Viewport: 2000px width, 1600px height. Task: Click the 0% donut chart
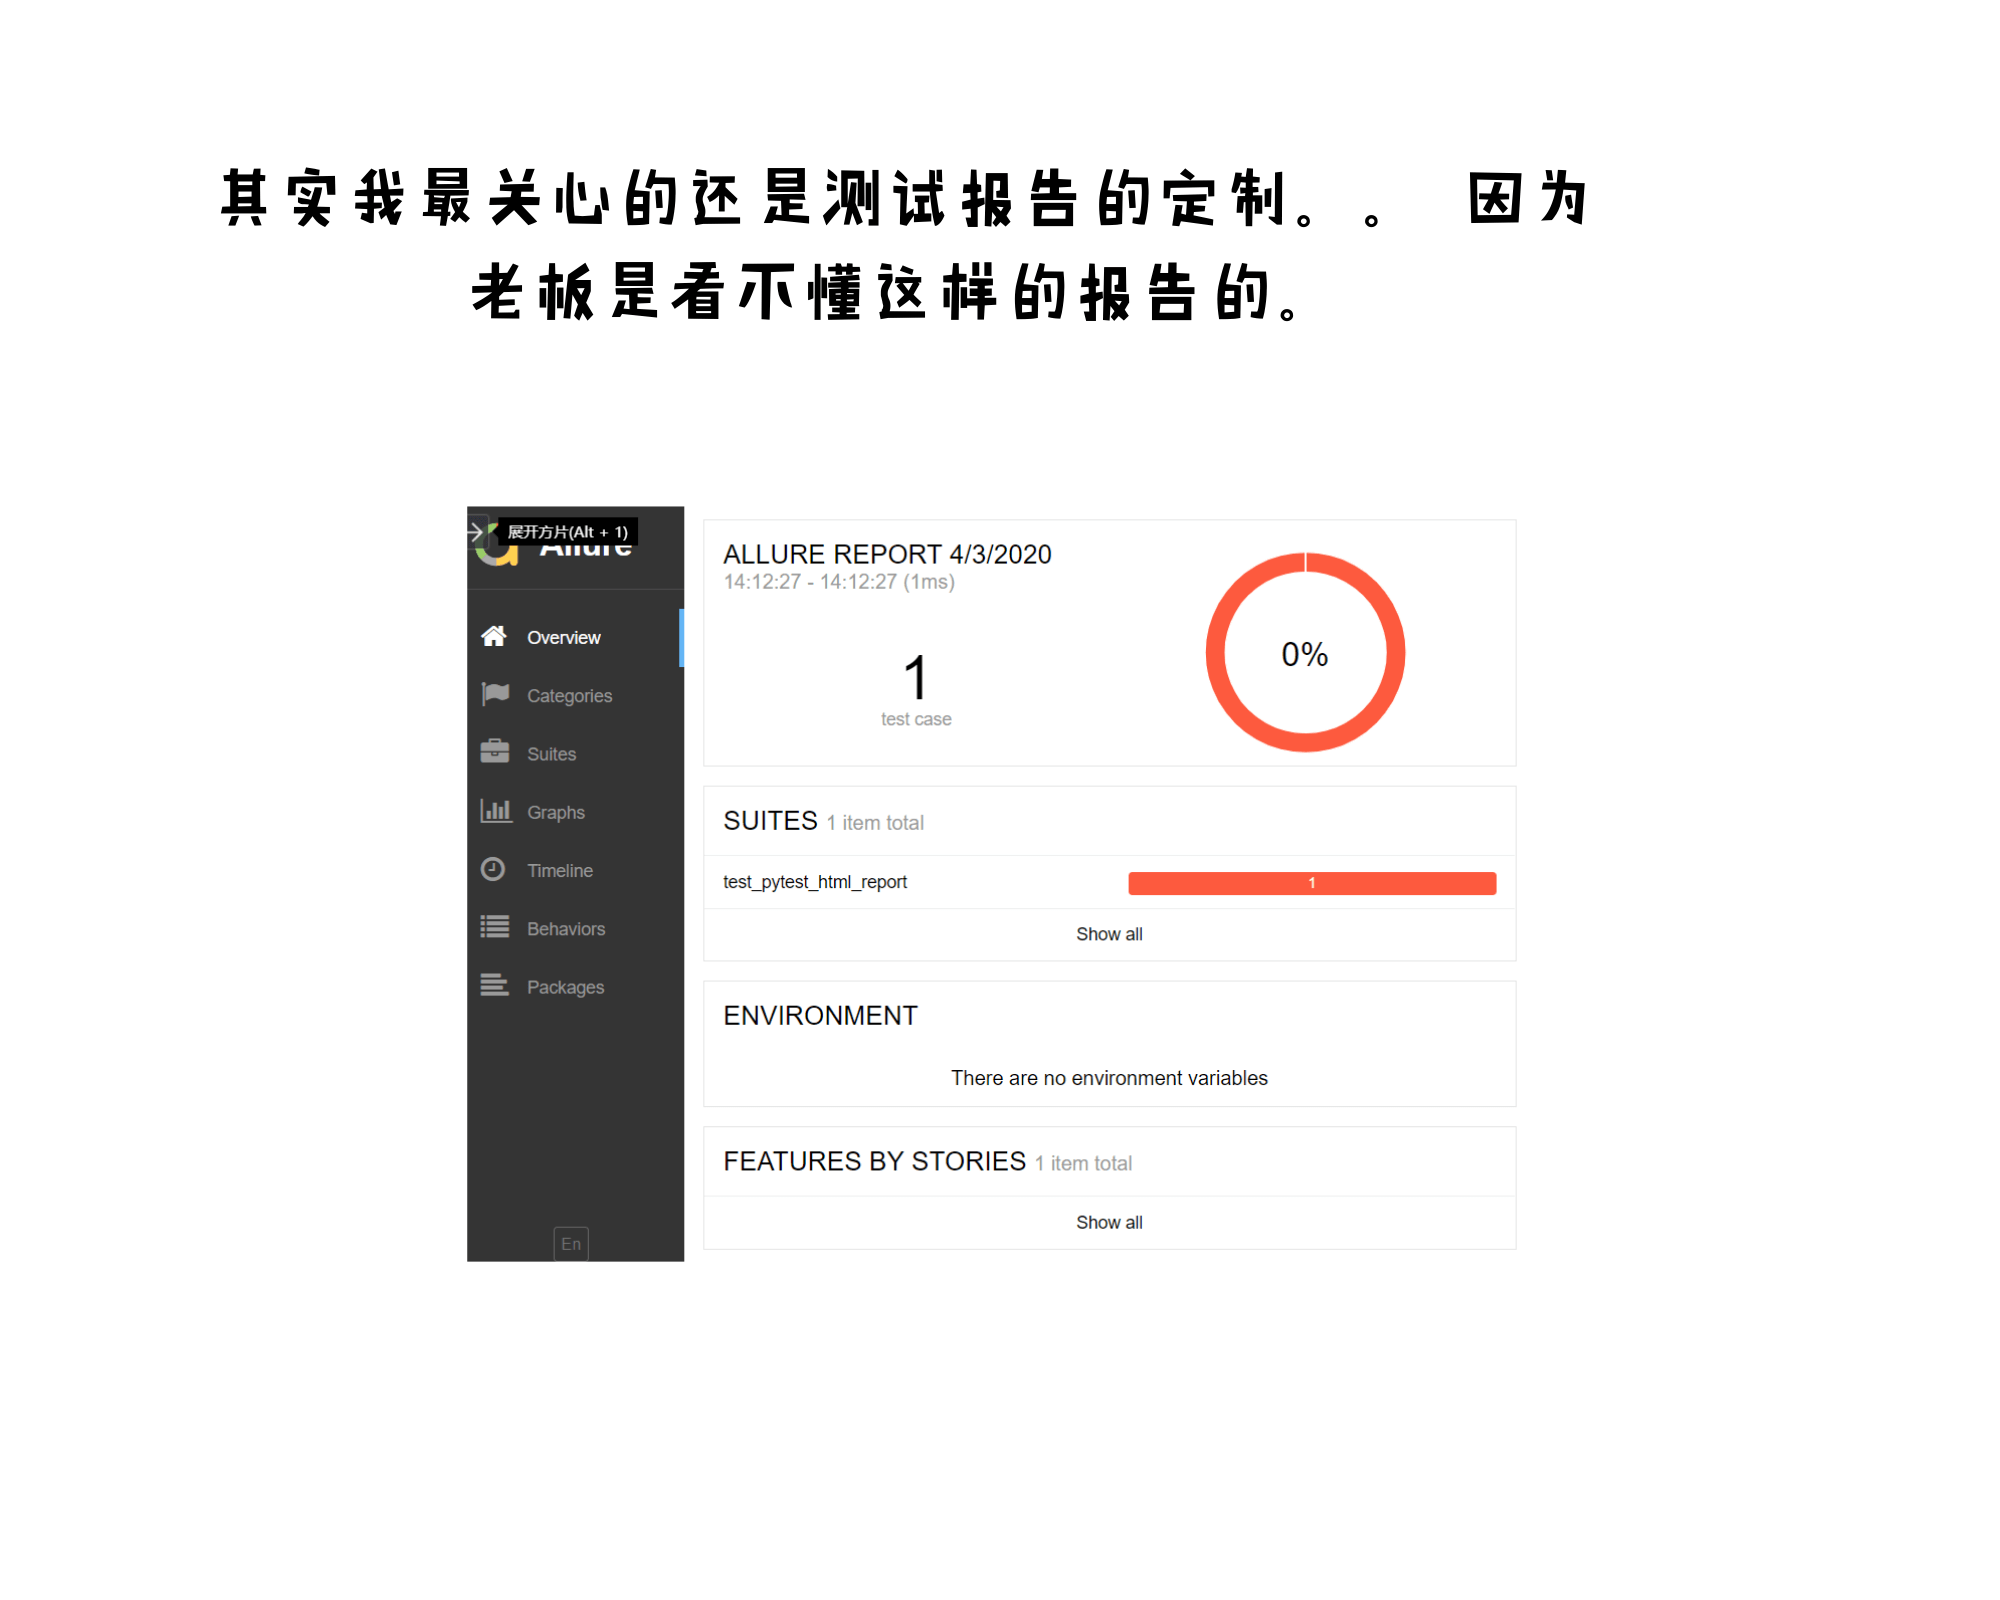(x=1305, y=653)
